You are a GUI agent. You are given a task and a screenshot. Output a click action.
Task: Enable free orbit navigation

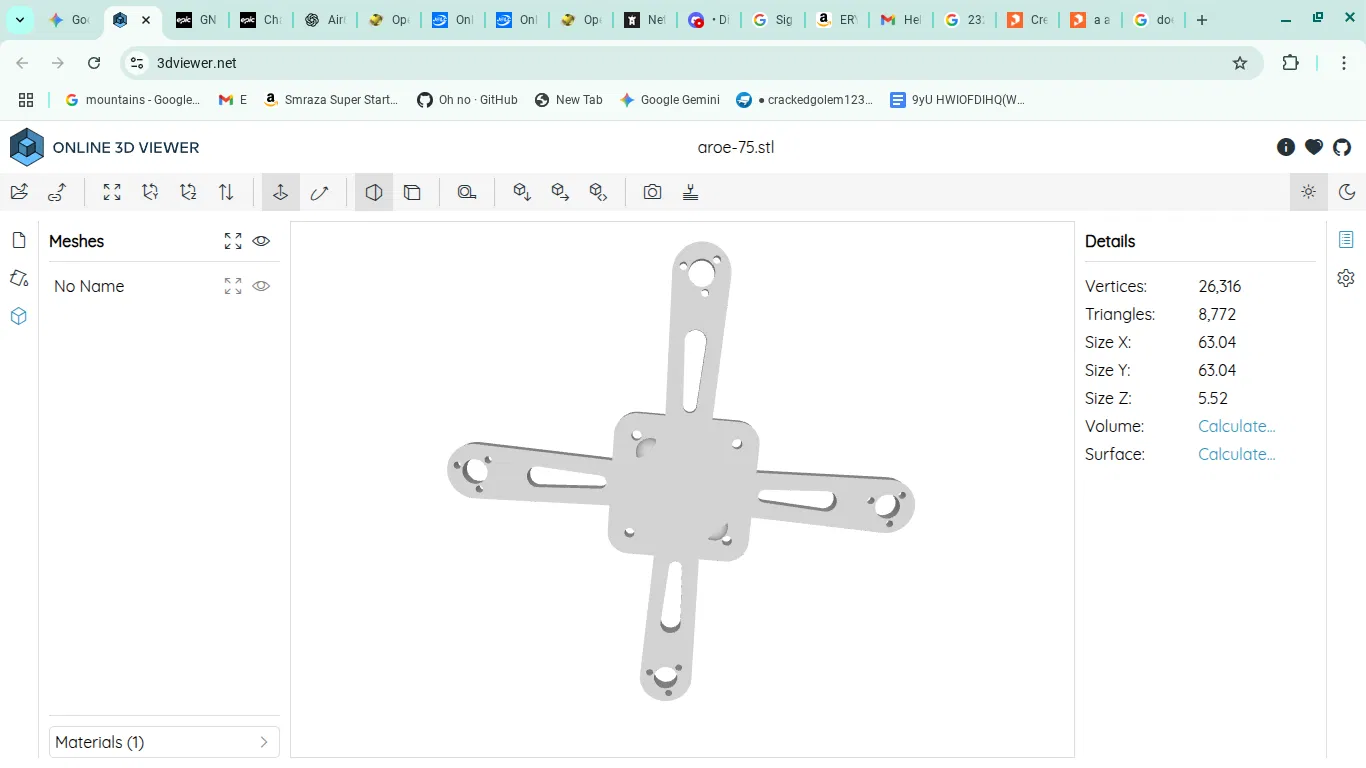point(319,192)
